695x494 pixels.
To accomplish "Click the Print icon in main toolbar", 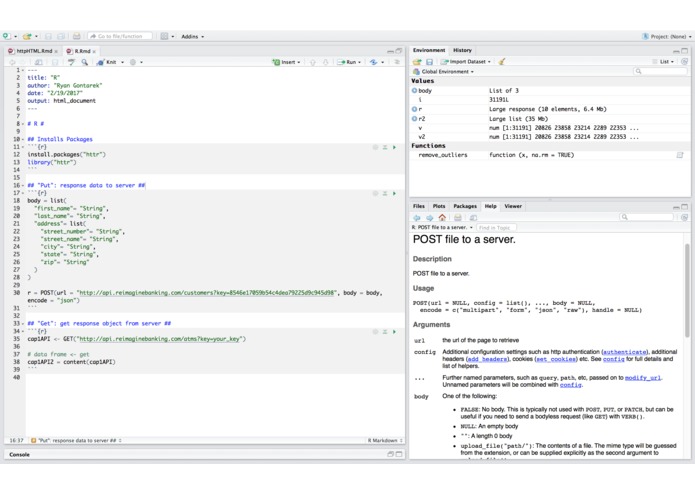I will pyautogui.click(x=77, y=36).
